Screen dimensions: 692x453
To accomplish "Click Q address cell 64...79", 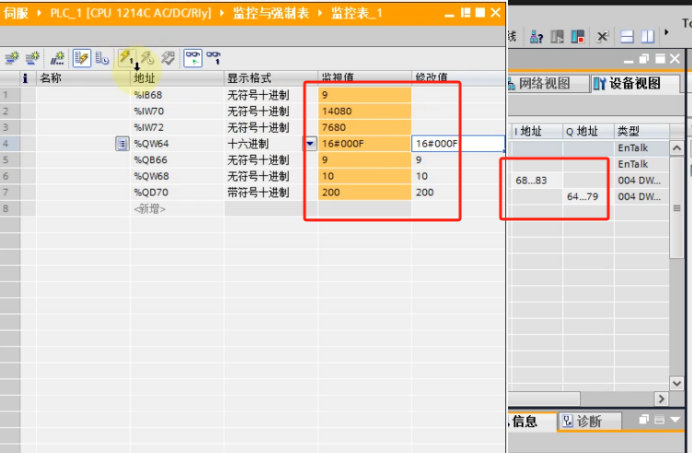I will (588, 196).
